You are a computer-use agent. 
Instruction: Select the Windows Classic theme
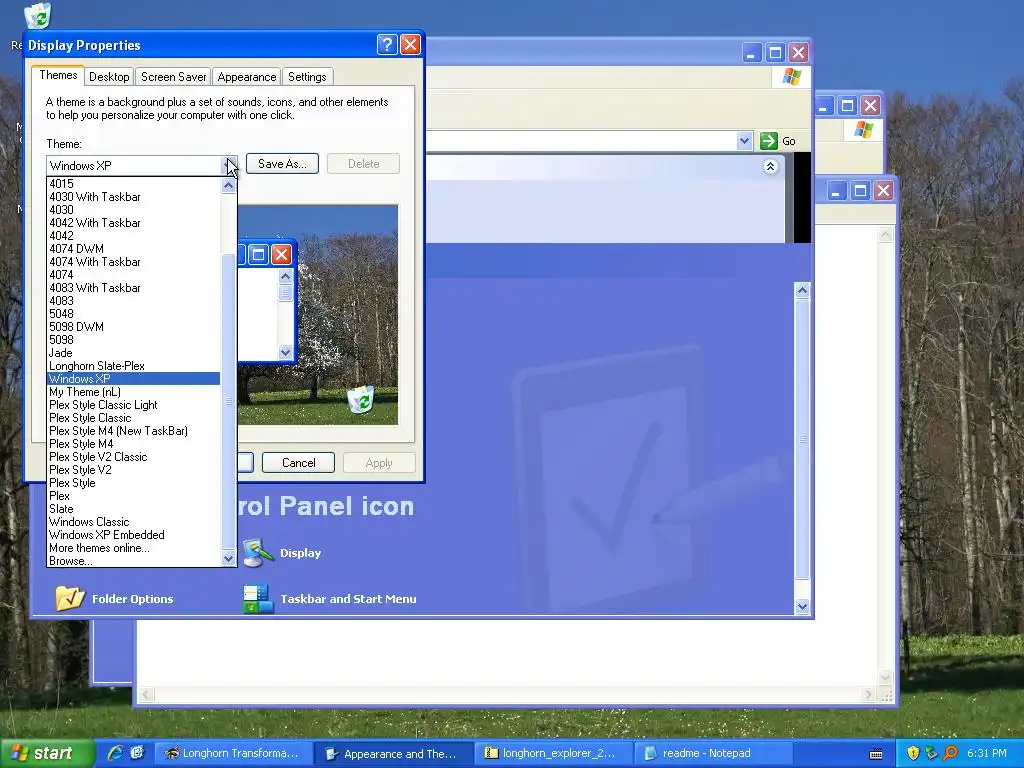pos(134,522)
